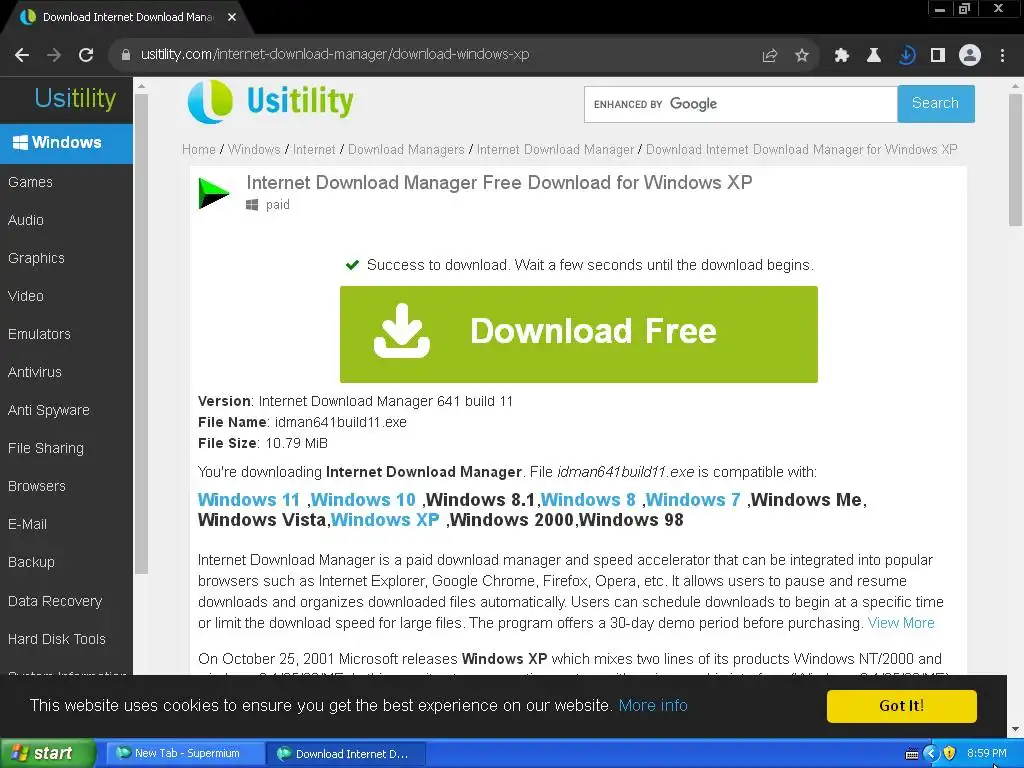Click the sidebar Usitility title
This screenshot has height=768, width=1024.
[75, 98]
